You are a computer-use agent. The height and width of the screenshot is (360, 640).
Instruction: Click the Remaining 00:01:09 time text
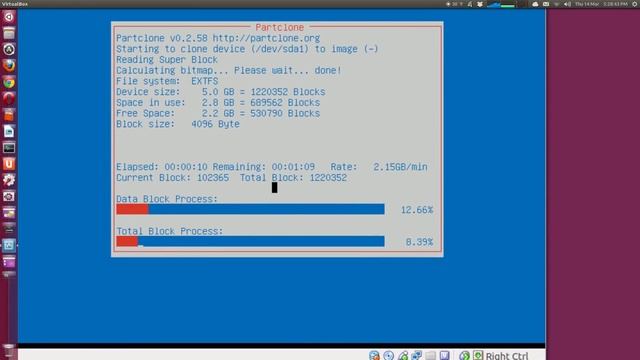264,167
